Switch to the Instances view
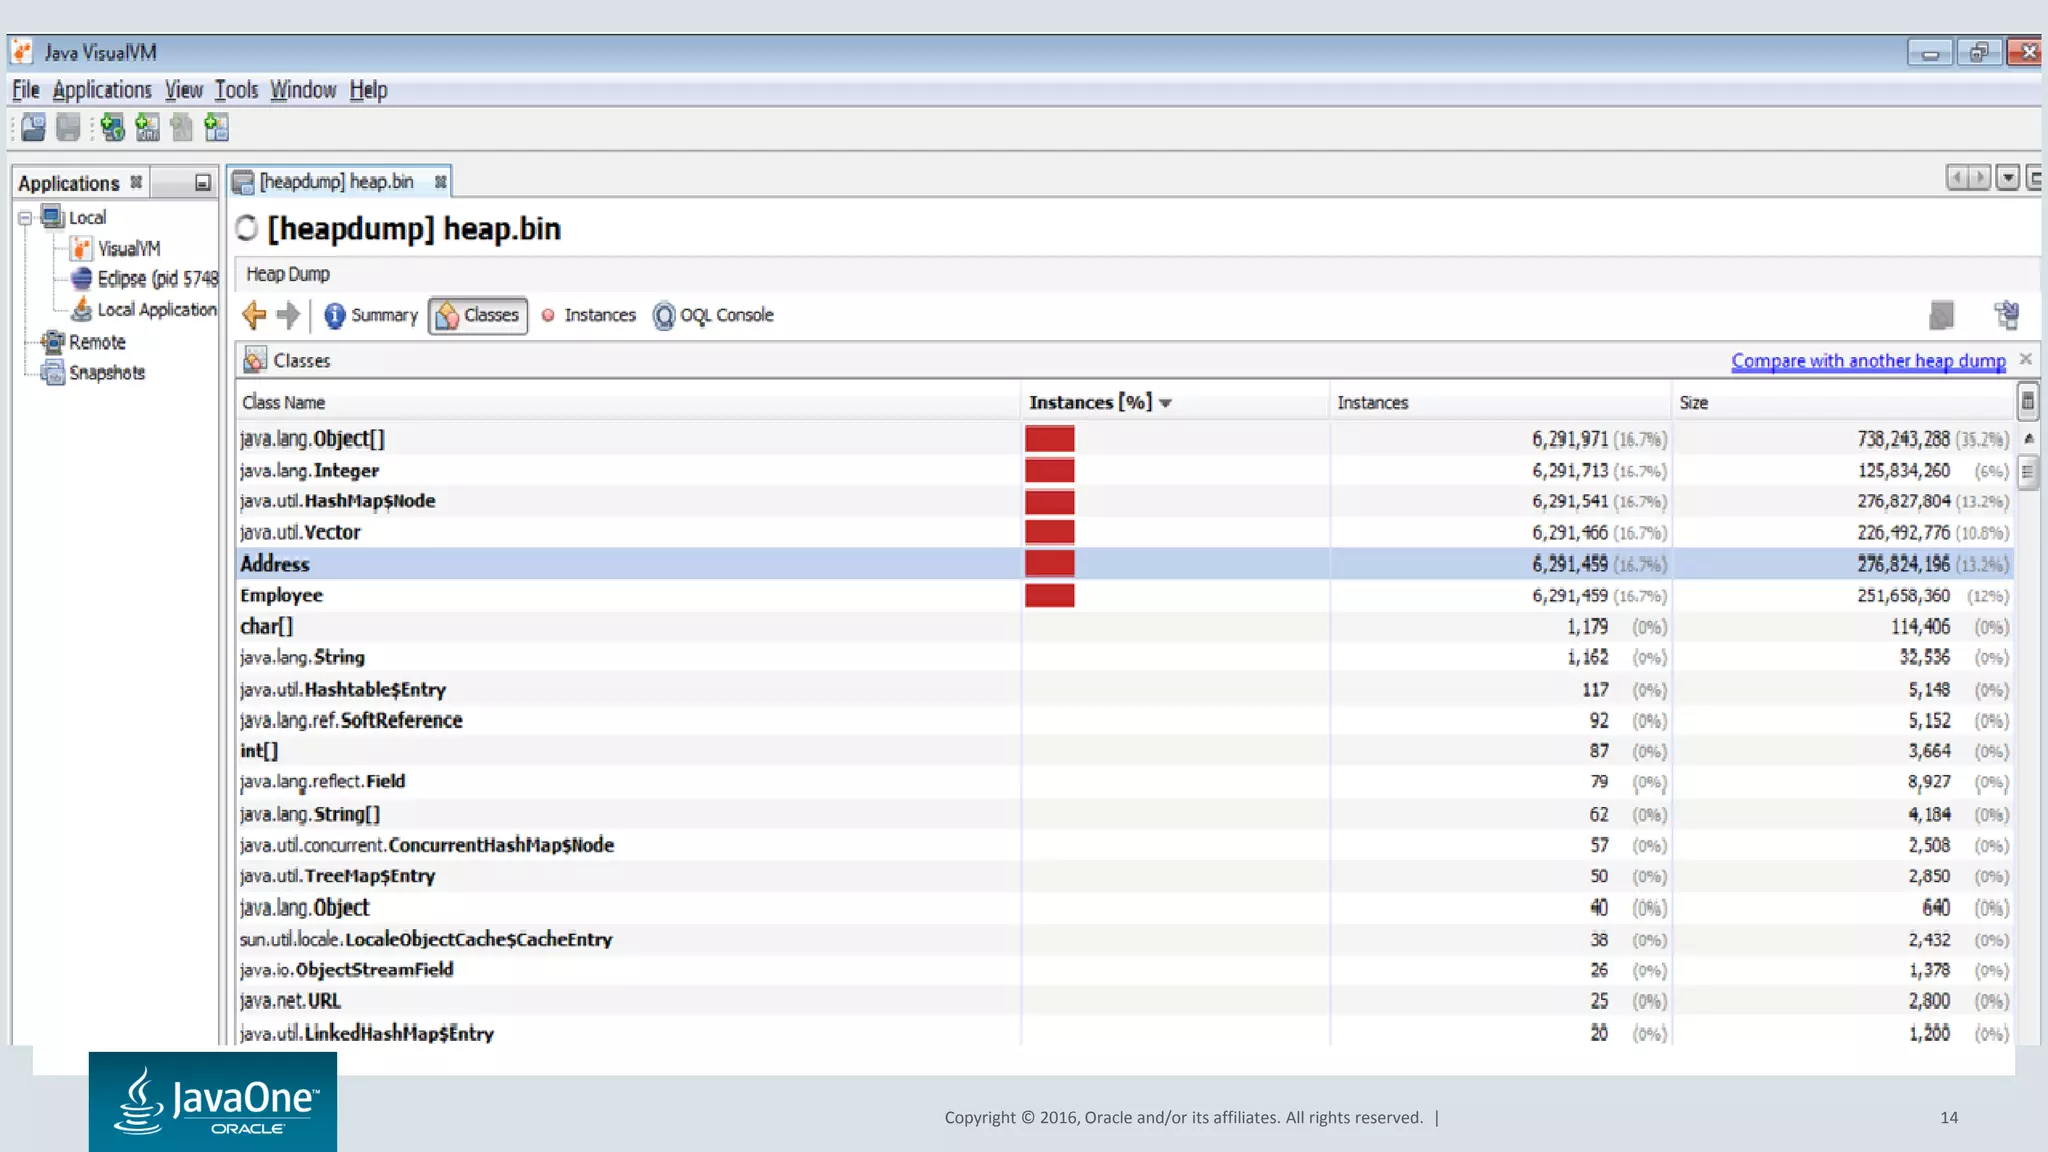Viewport: 2048px width, 1152px height. 589,315
